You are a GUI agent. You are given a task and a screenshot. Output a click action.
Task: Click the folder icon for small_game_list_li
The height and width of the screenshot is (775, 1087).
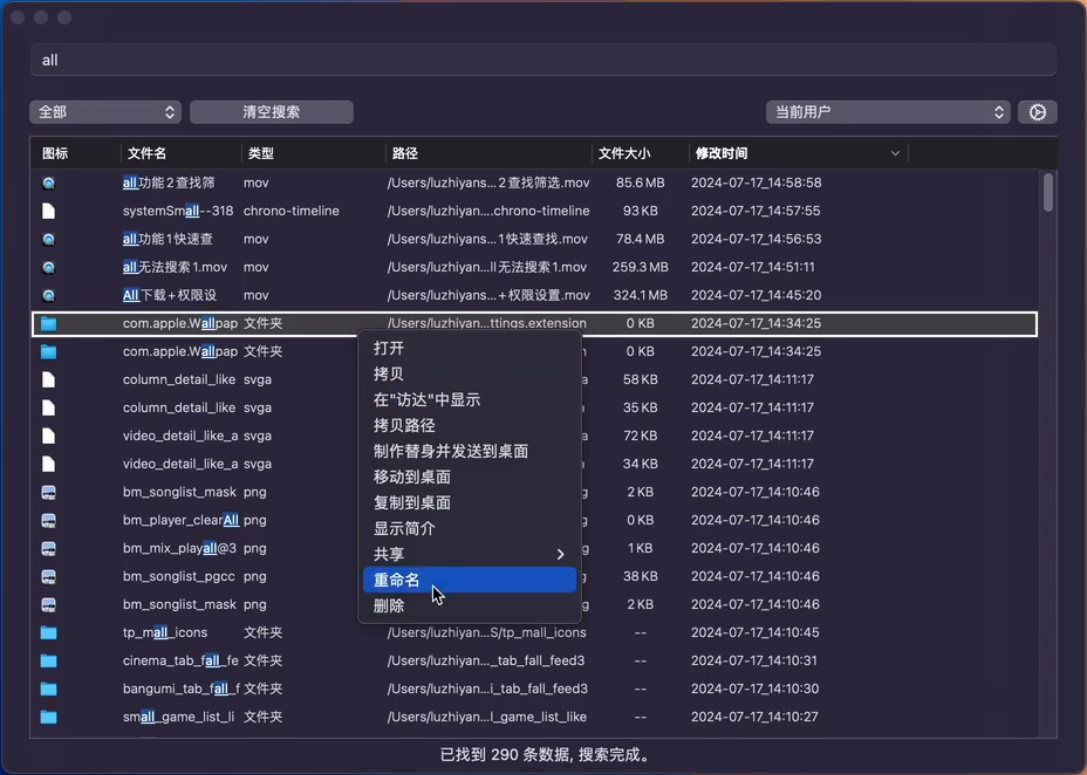tap(49, 717)
